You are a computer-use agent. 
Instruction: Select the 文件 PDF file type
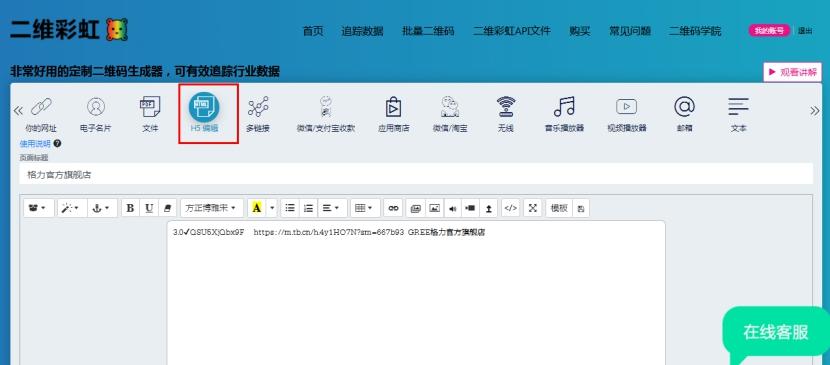point(150,113)
